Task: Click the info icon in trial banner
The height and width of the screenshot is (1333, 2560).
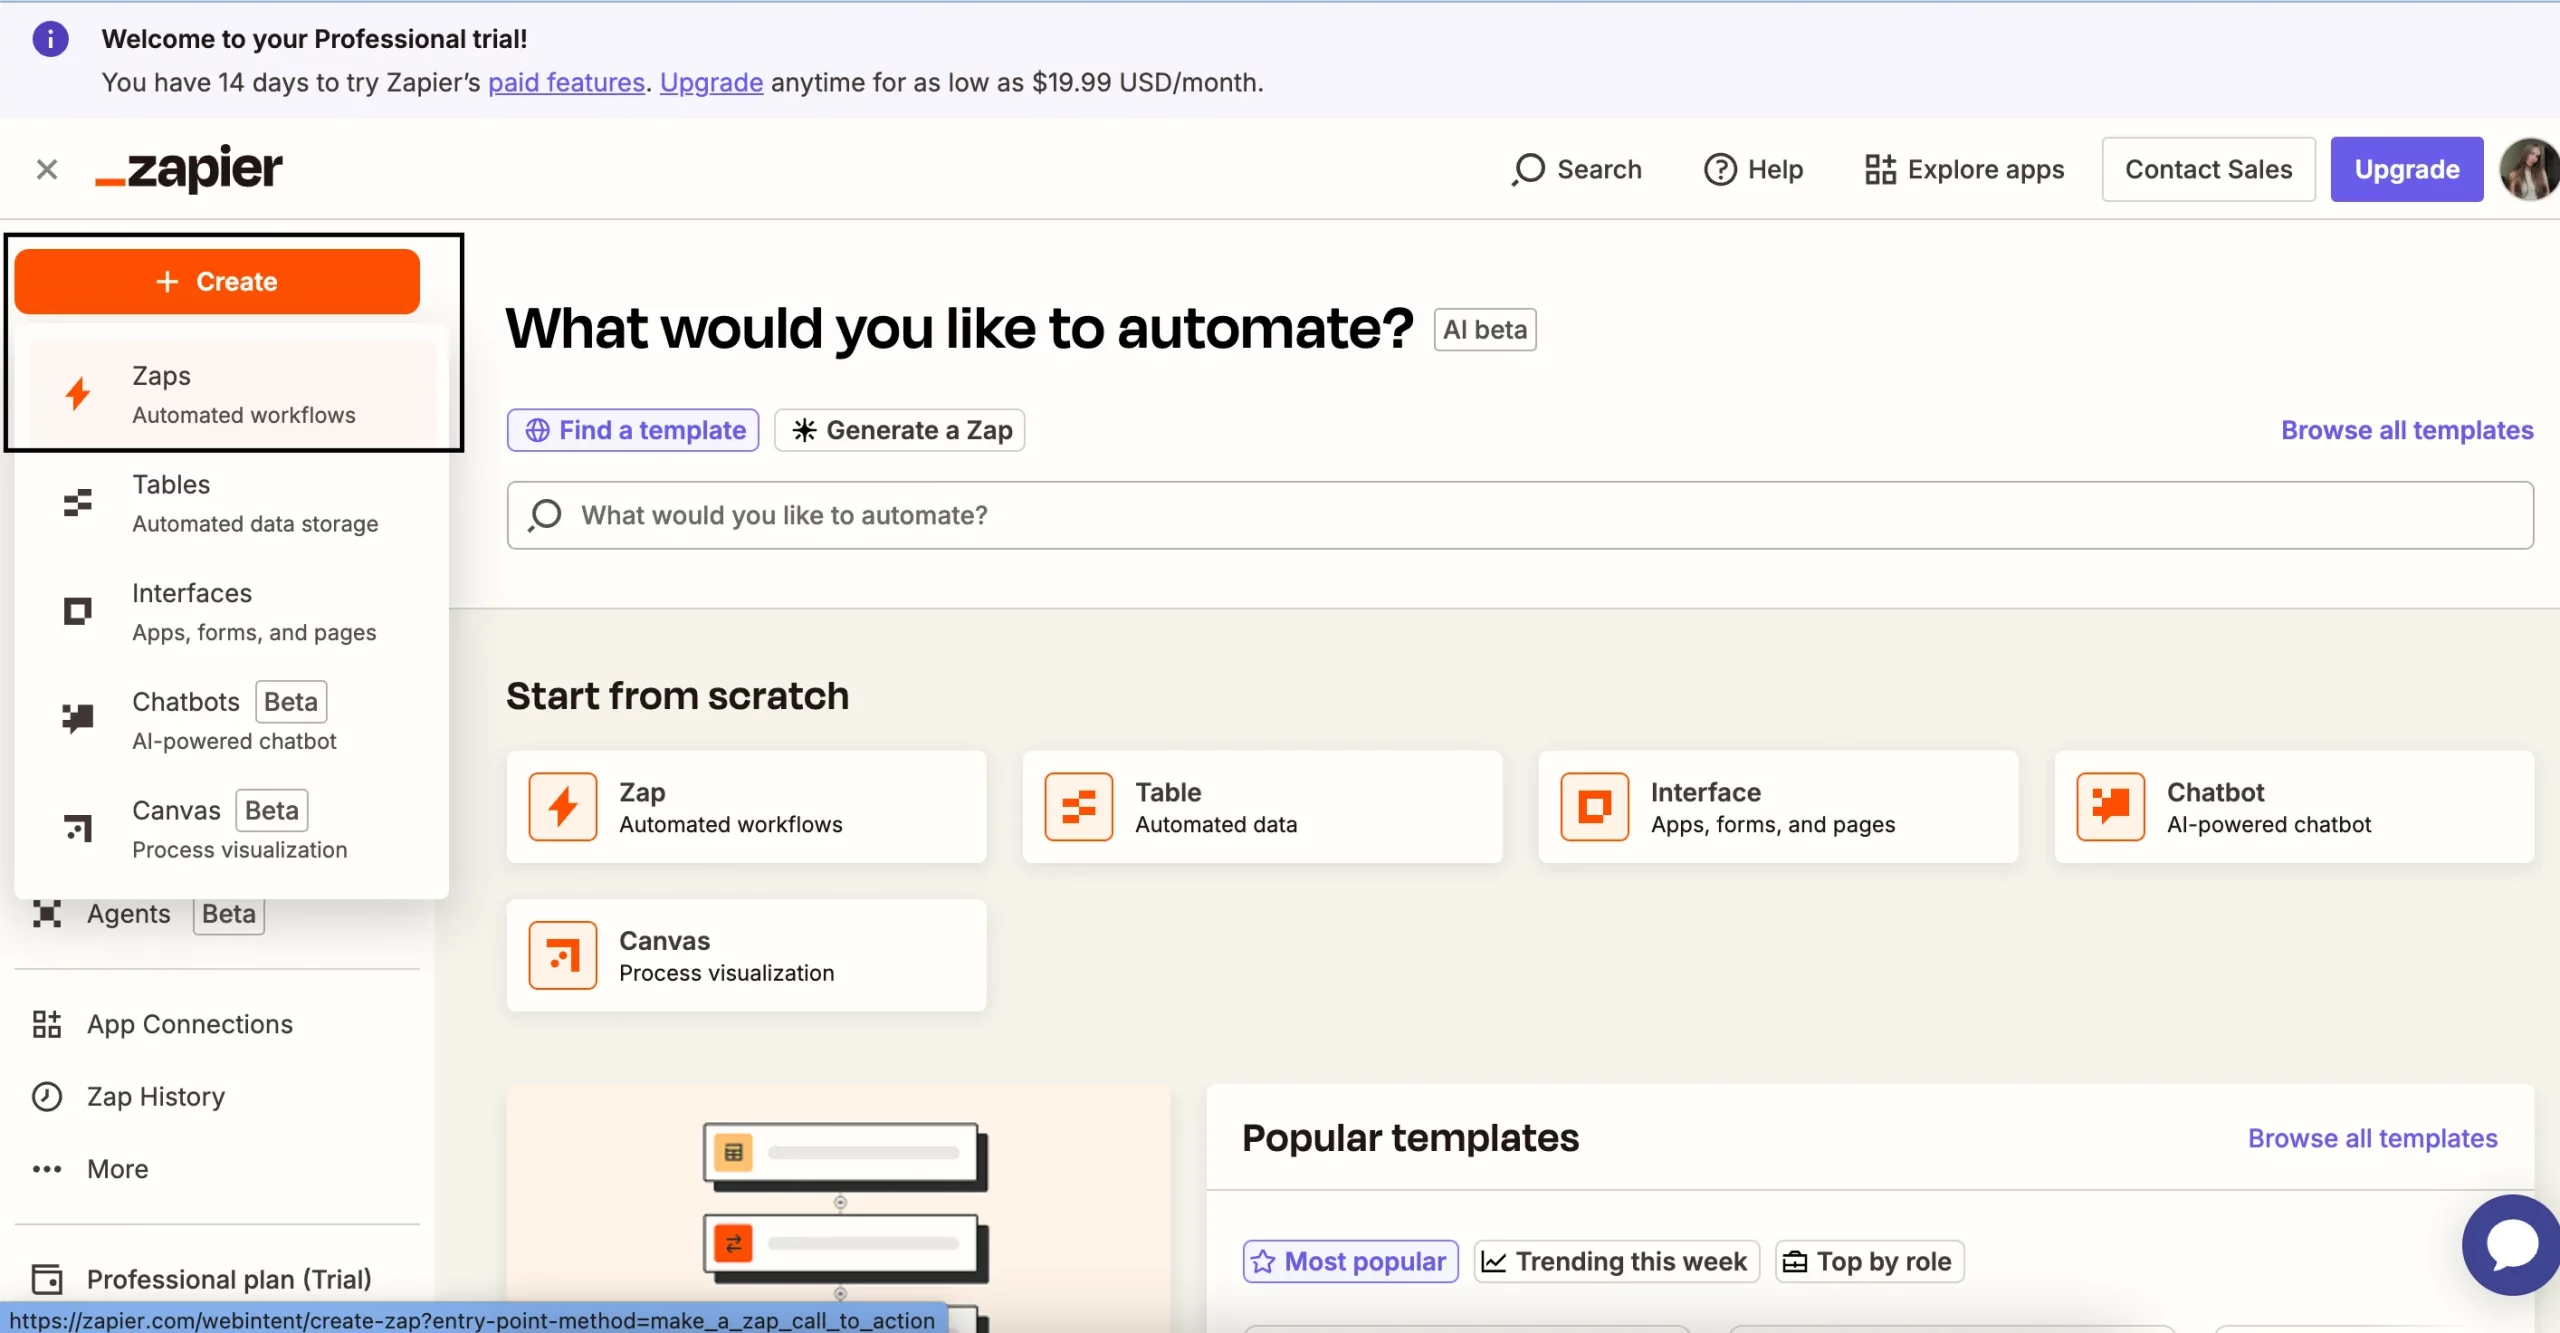Action: [x=50, y=39]
